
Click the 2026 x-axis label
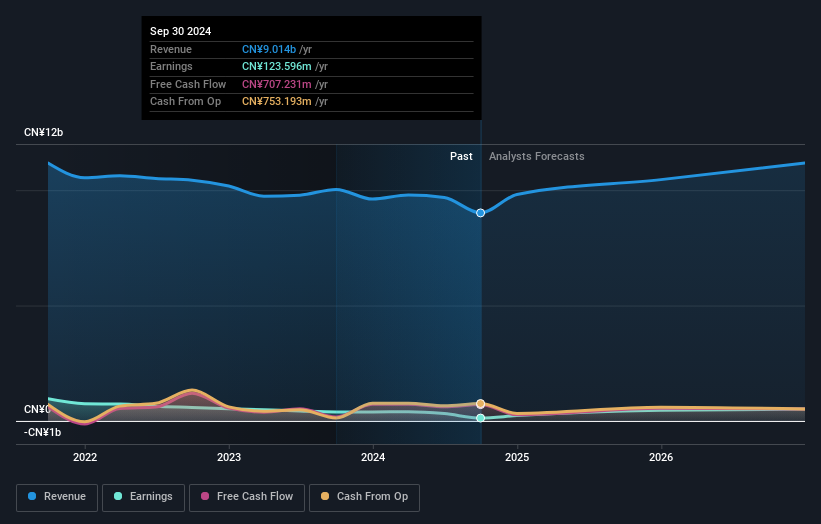(661, 457)
